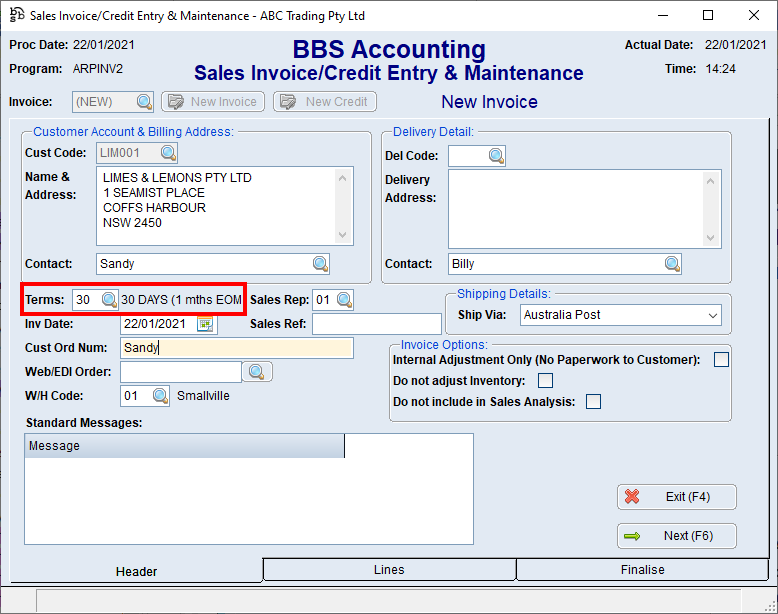Open the Finalise tab

642,570
